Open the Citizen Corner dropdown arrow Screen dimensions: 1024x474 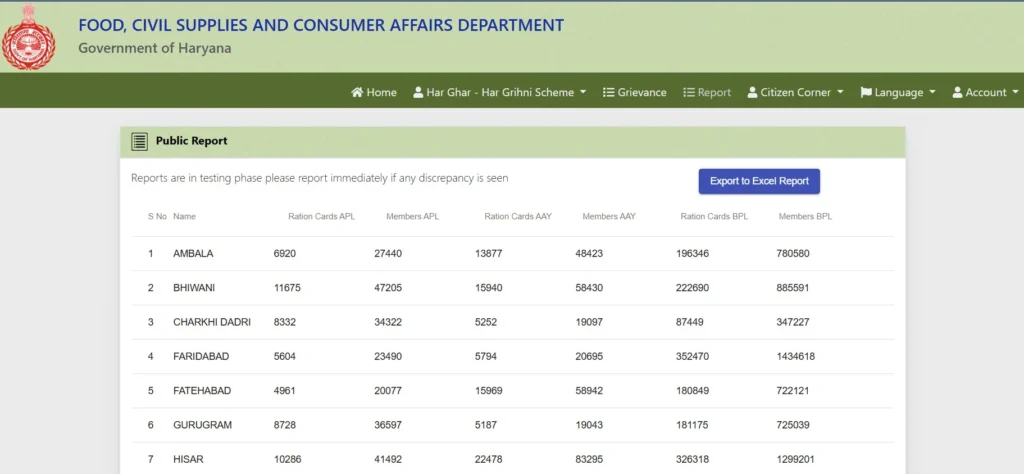[x=840, y=93]
